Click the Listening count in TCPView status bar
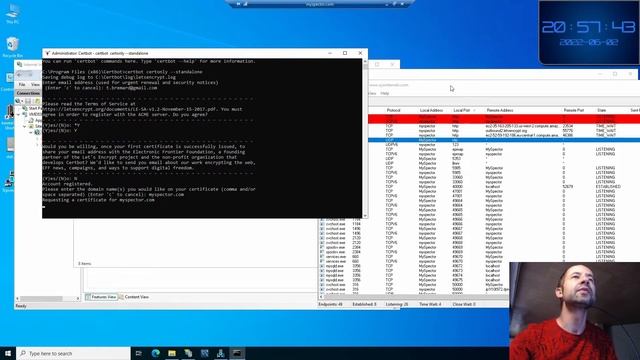 tap(397, 304)
